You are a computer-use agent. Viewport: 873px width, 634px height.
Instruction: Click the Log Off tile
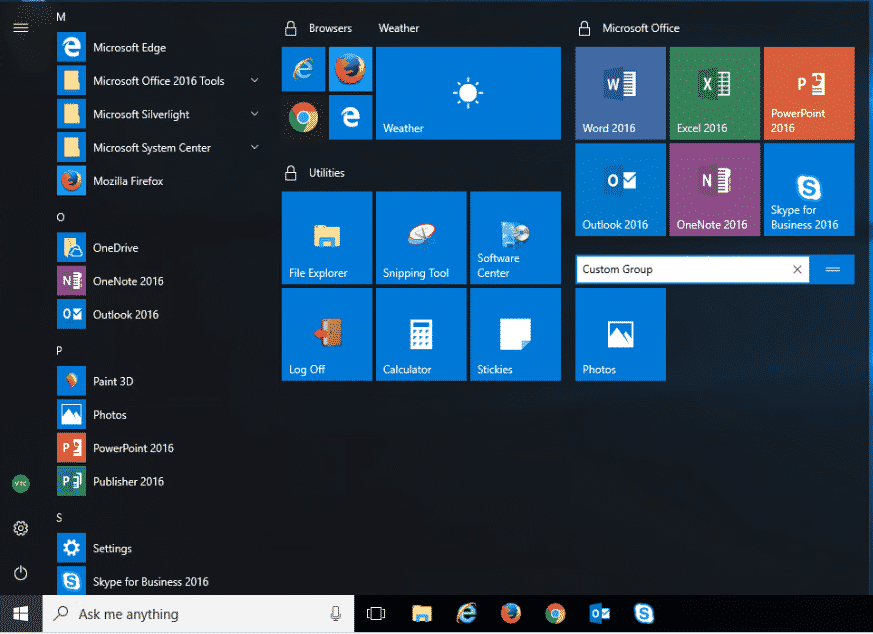[327, 335]
